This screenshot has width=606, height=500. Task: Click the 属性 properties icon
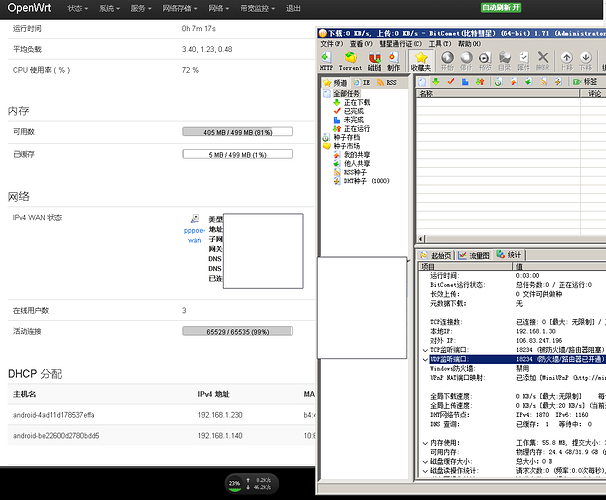pos(524,61)
